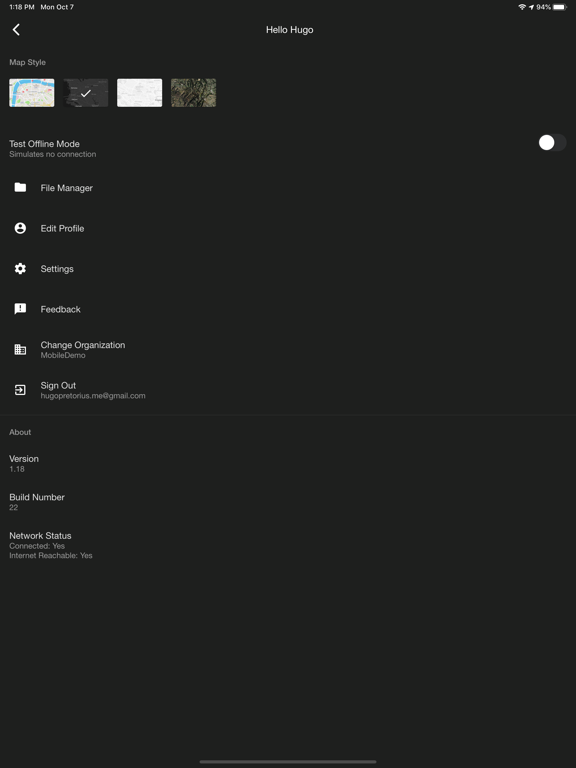Click the '1.18' version value
Viewport: 576px width, 768px height.
tap(17, 469)
